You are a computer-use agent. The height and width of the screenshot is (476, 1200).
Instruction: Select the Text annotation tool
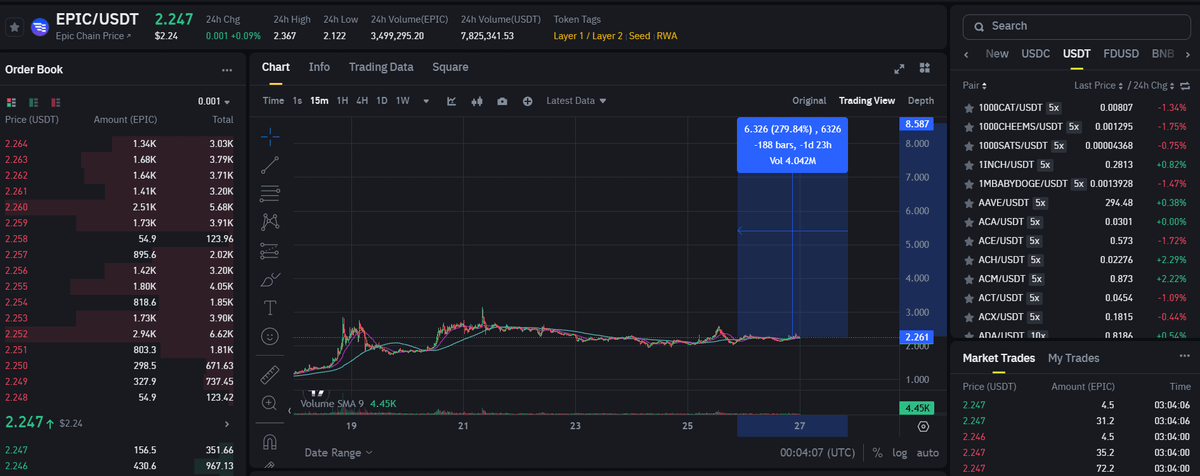point(270,308)
